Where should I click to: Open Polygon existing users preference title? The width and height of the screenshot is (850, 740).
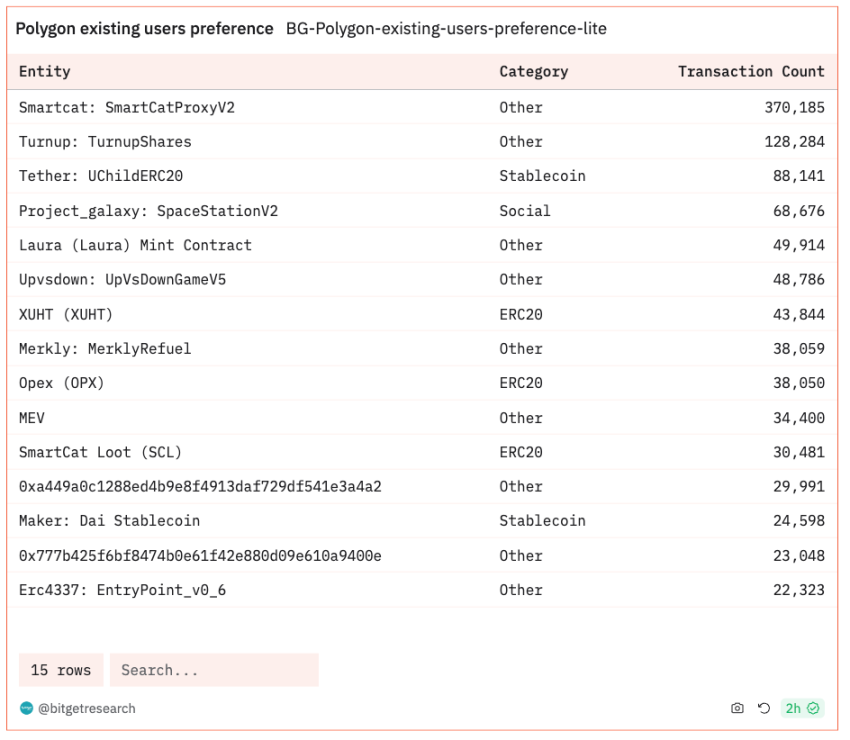[144, 29]
